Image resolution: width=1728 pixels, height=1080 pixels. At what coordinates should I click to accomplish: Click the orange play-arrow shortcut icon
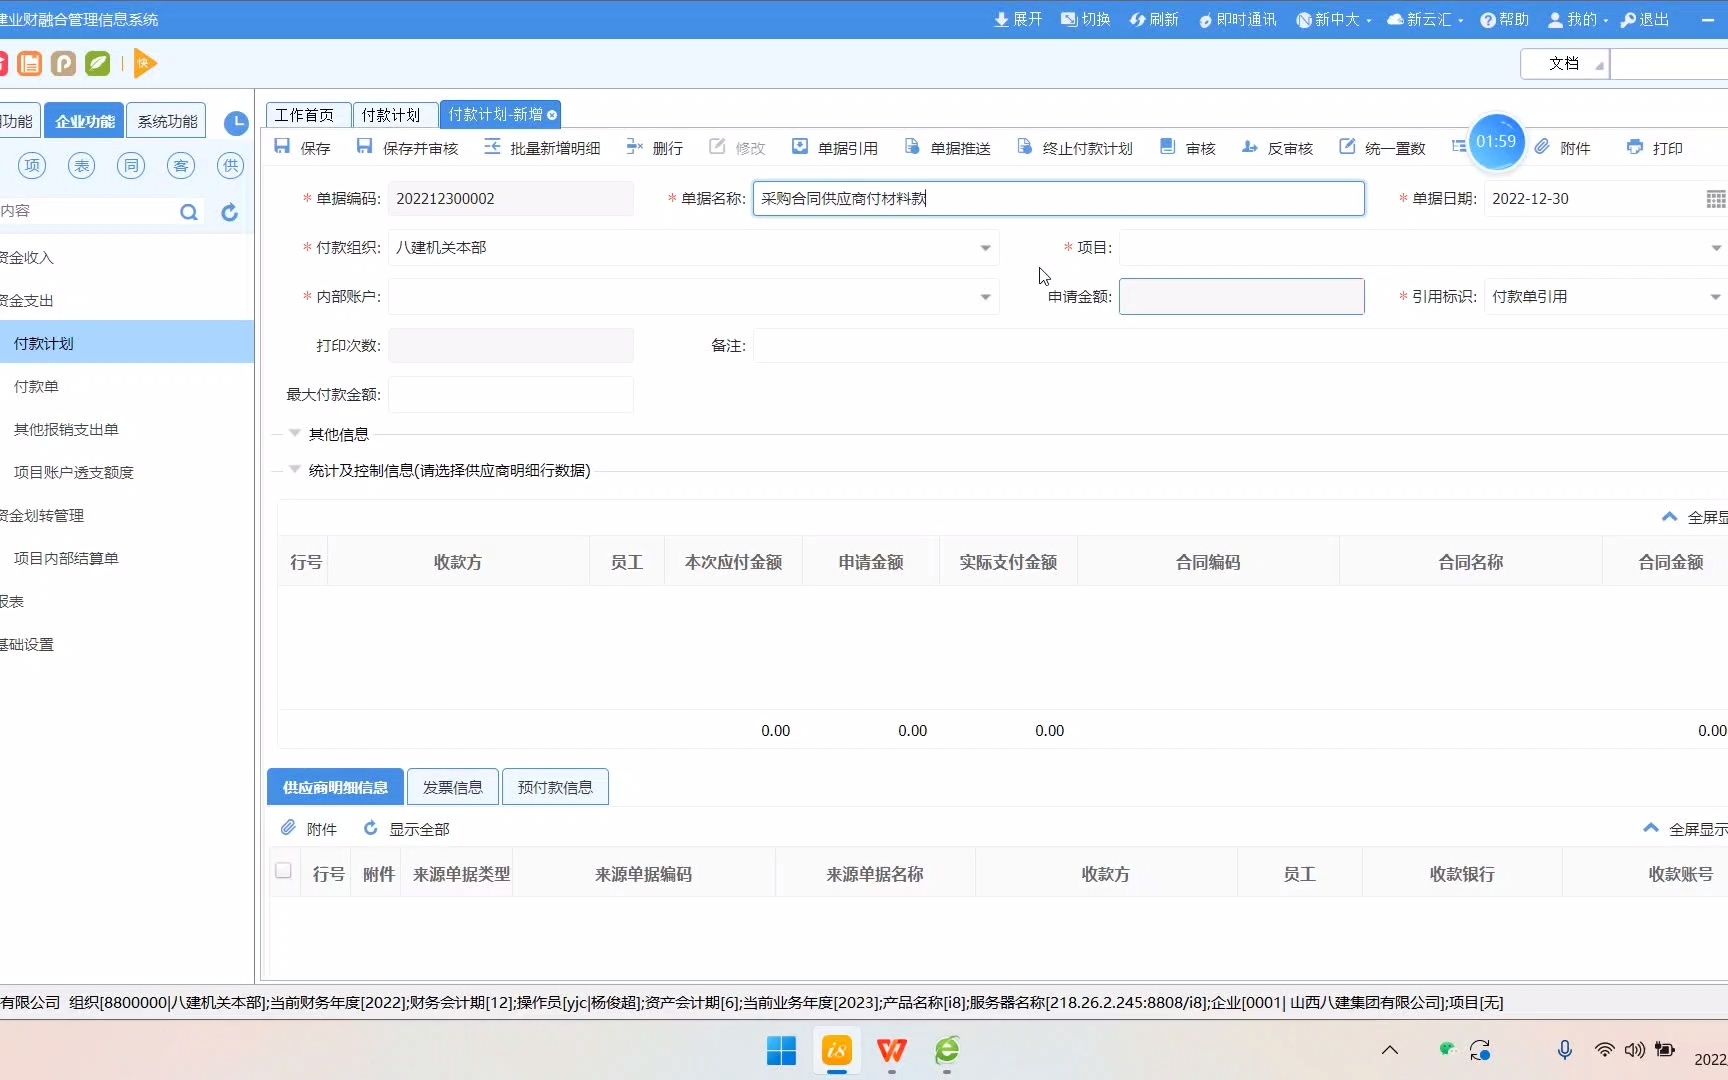pyautogui.click(x=144, y=64)
